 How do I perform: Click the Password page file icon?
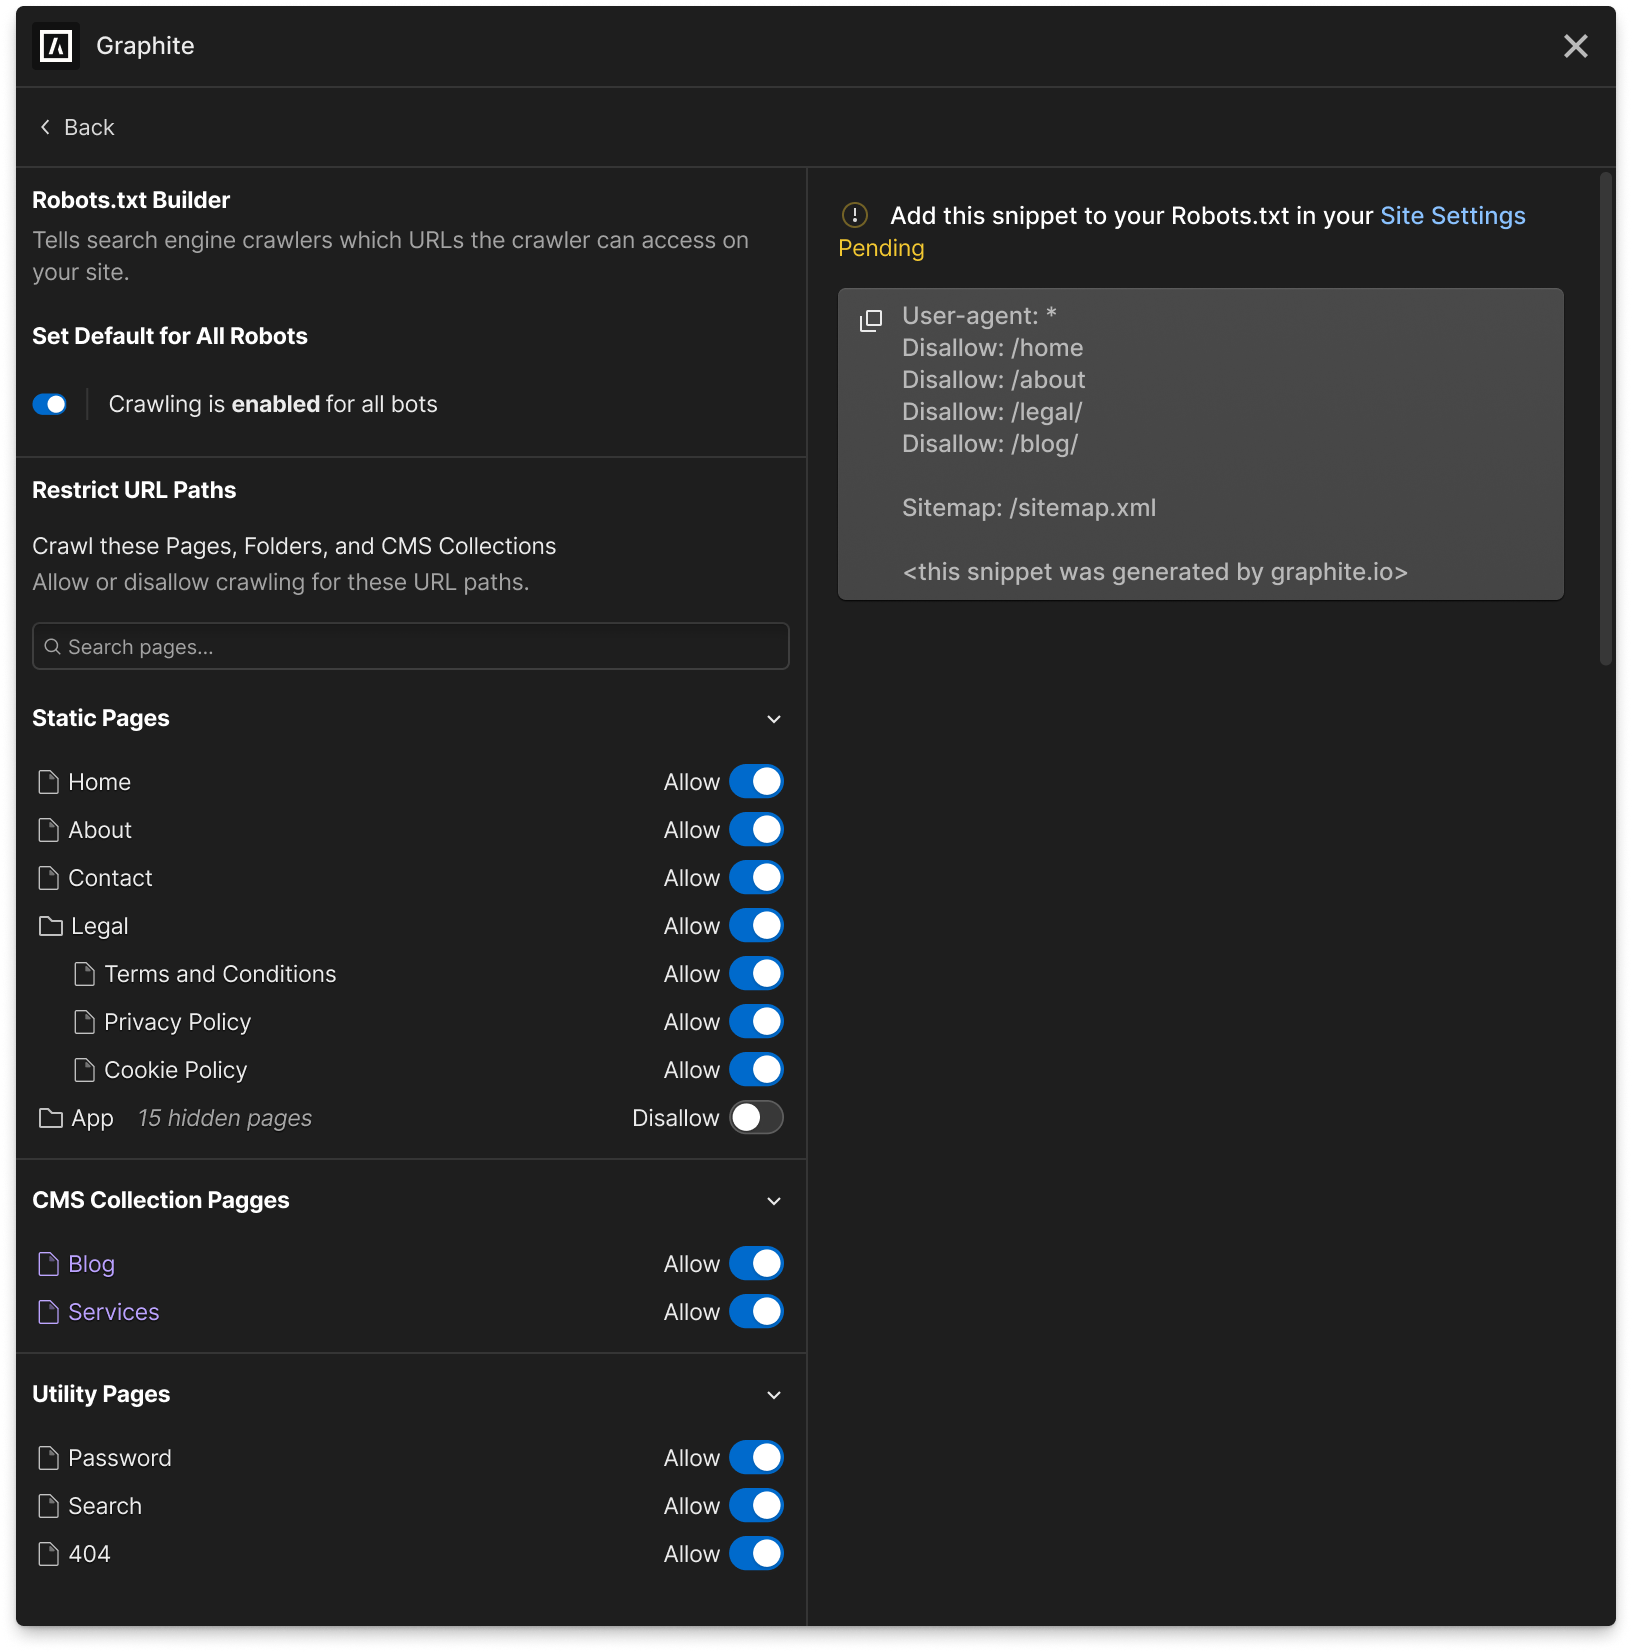48,1458
